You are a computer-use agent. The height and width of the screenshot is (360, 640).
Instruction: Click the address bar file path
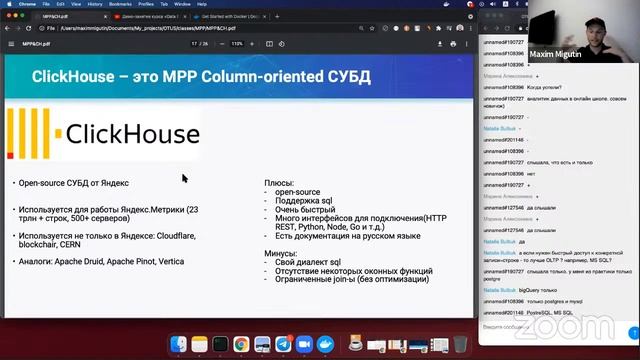coord(148,28)
